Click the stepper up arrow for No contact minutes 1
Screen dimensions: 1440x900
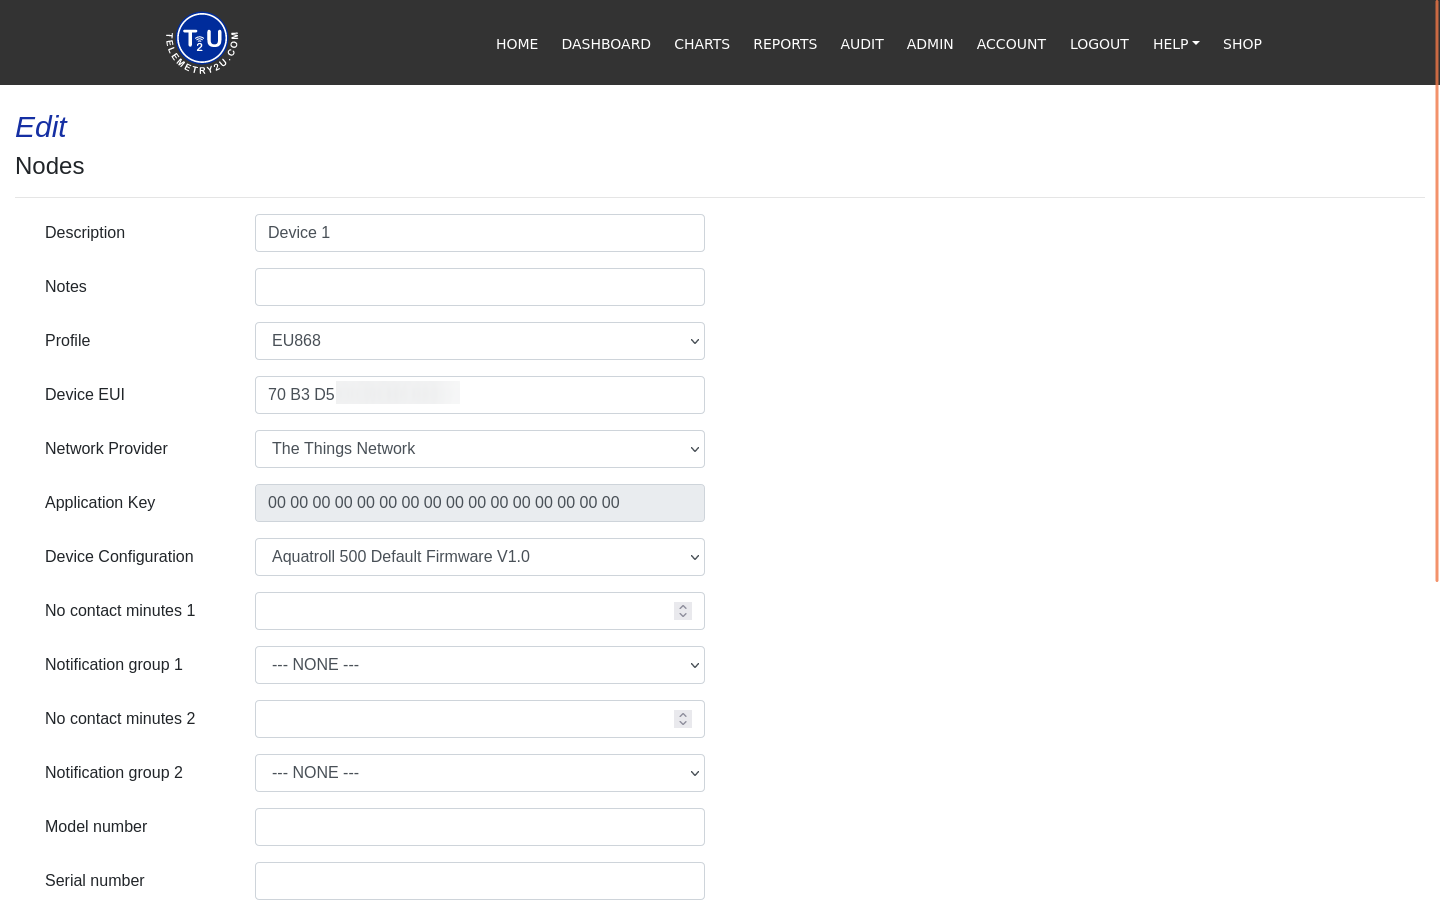tap(683, 606)
